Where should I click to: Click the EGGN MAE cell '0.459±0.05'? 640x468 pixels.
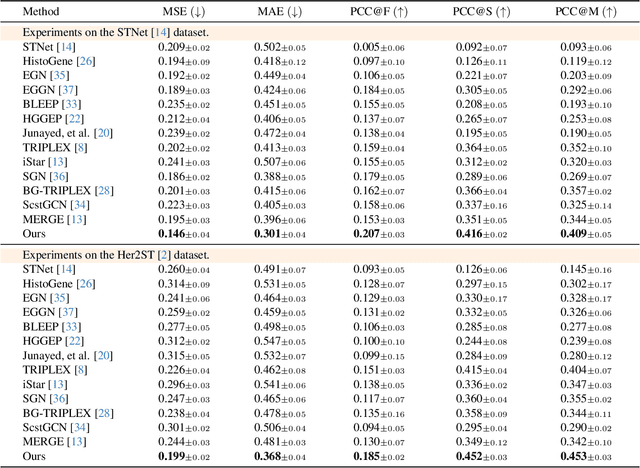tap(280, 312)
